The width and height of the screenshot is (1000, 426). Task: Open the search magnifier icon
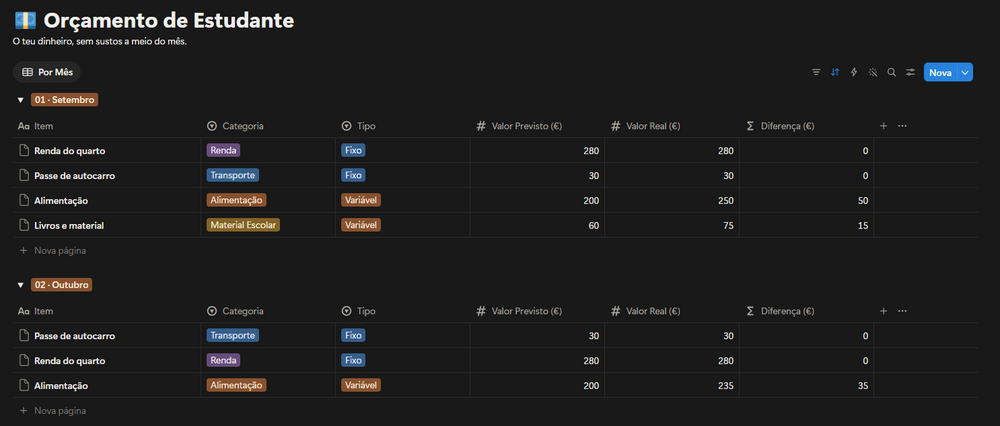892,73
